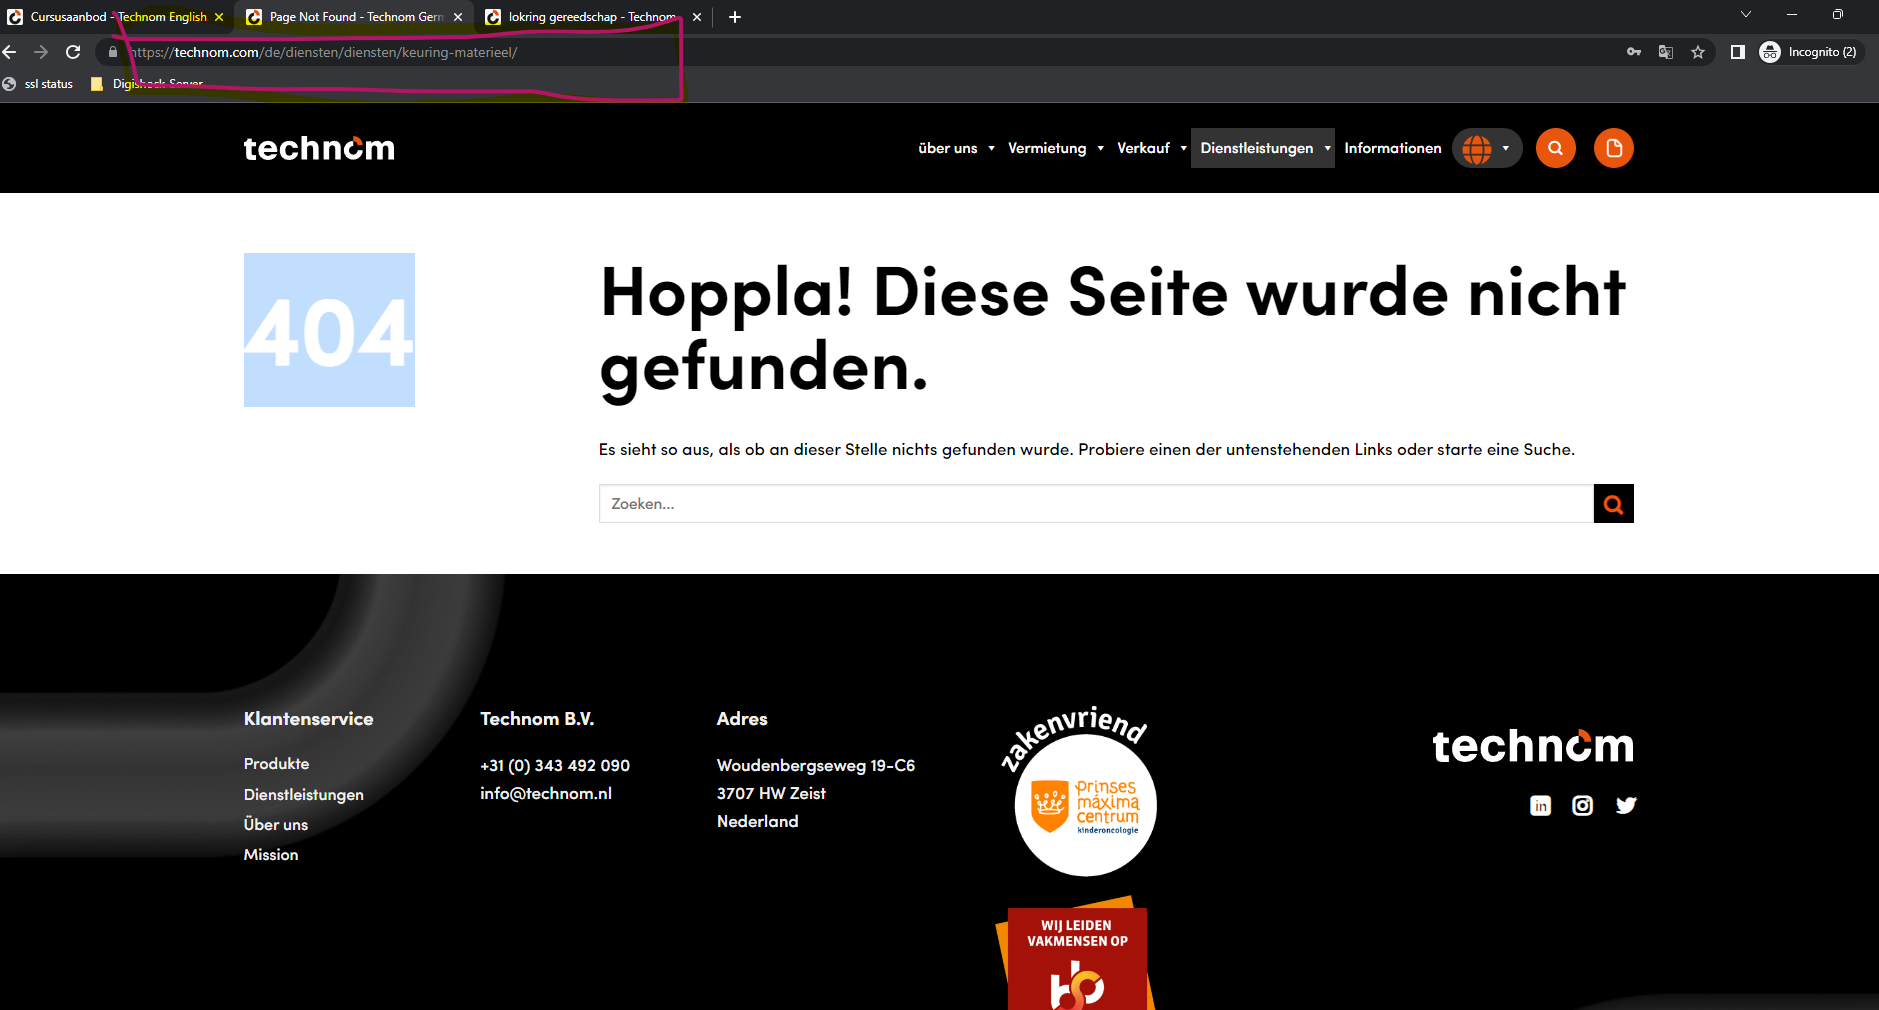Image resolution: width=1879 pixels, height=1010 pixels.
Task: Click the translate page icon
Action: (1666, 52)
